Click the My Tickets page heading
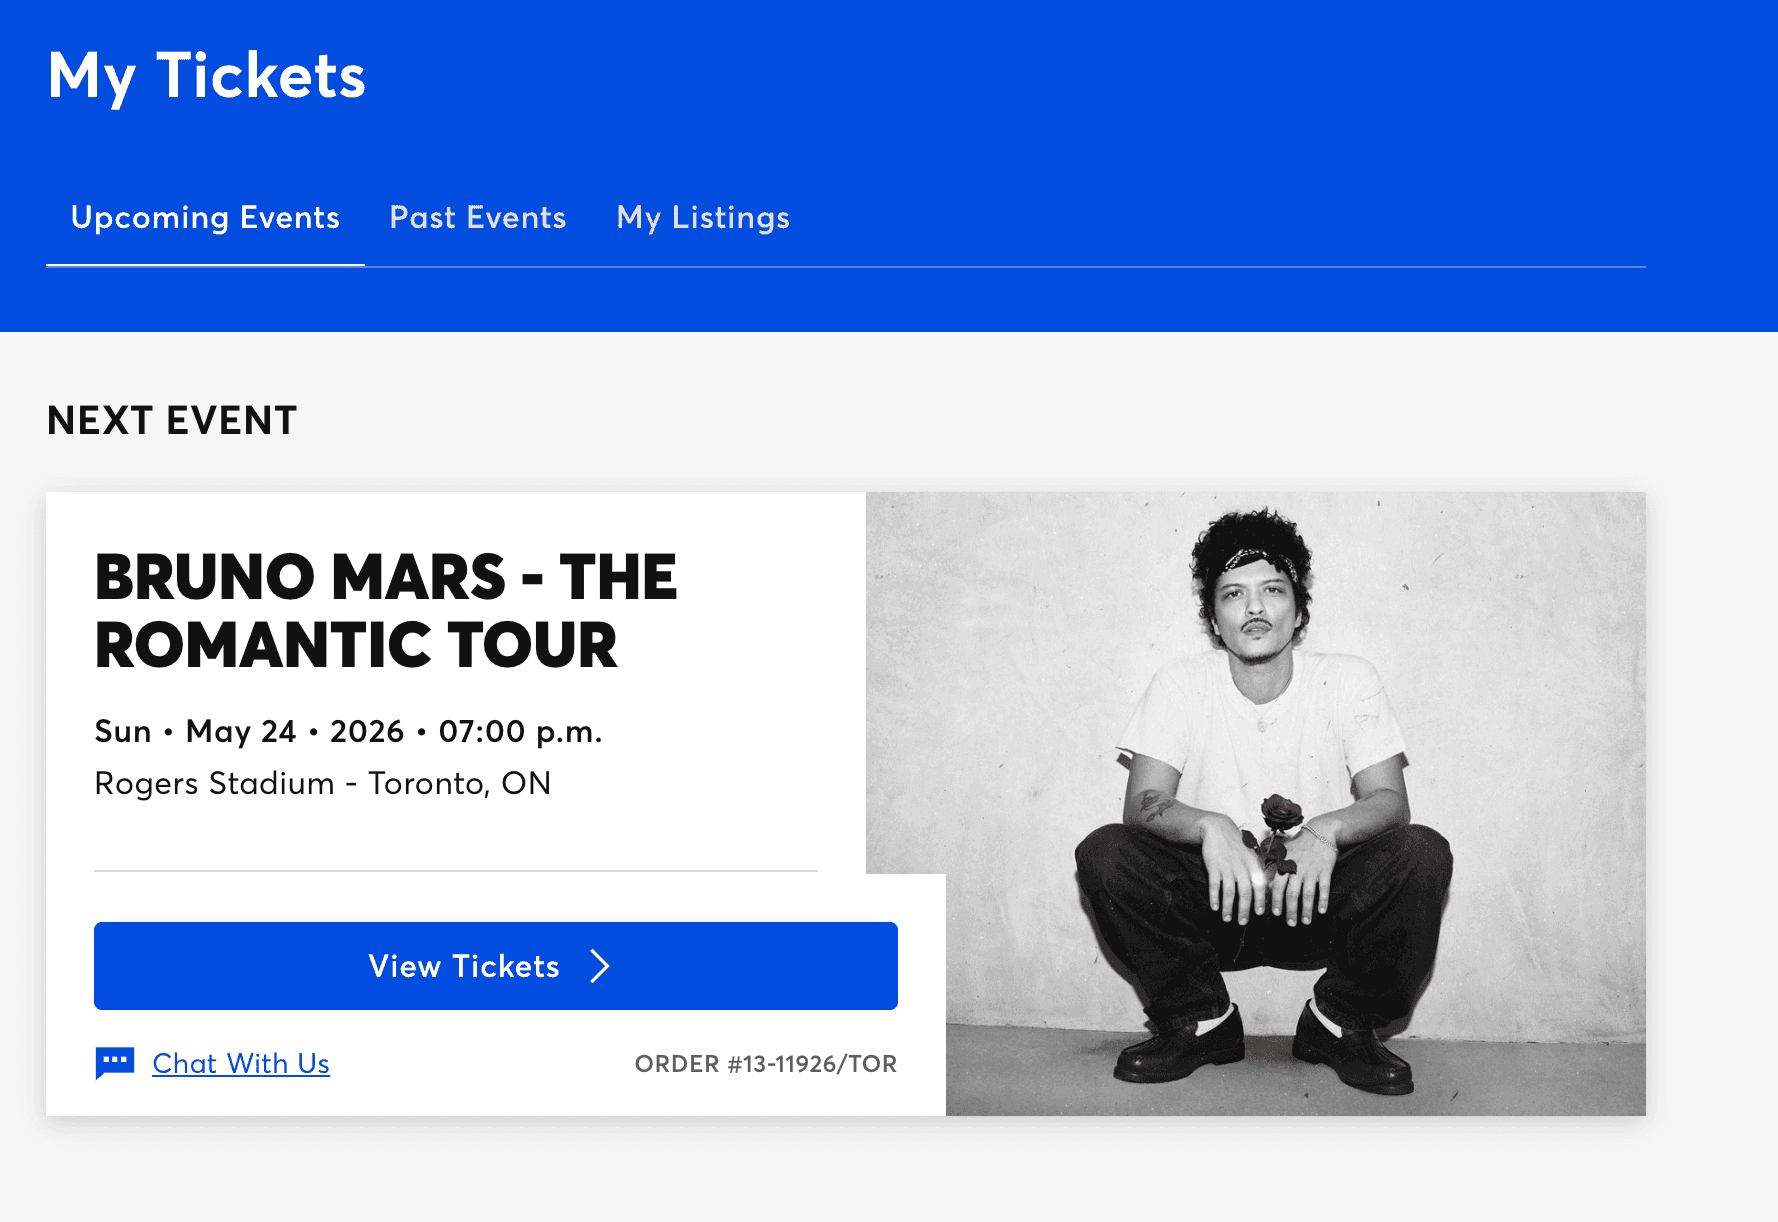The height and width of the screenshot is (1222, 1778). pyautogui.click(x=207, y=75)
